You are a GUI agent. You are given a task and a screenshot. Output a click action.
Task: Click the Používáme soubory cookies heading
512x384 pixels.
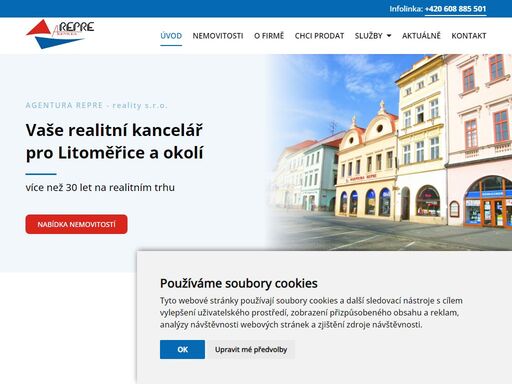239,283
